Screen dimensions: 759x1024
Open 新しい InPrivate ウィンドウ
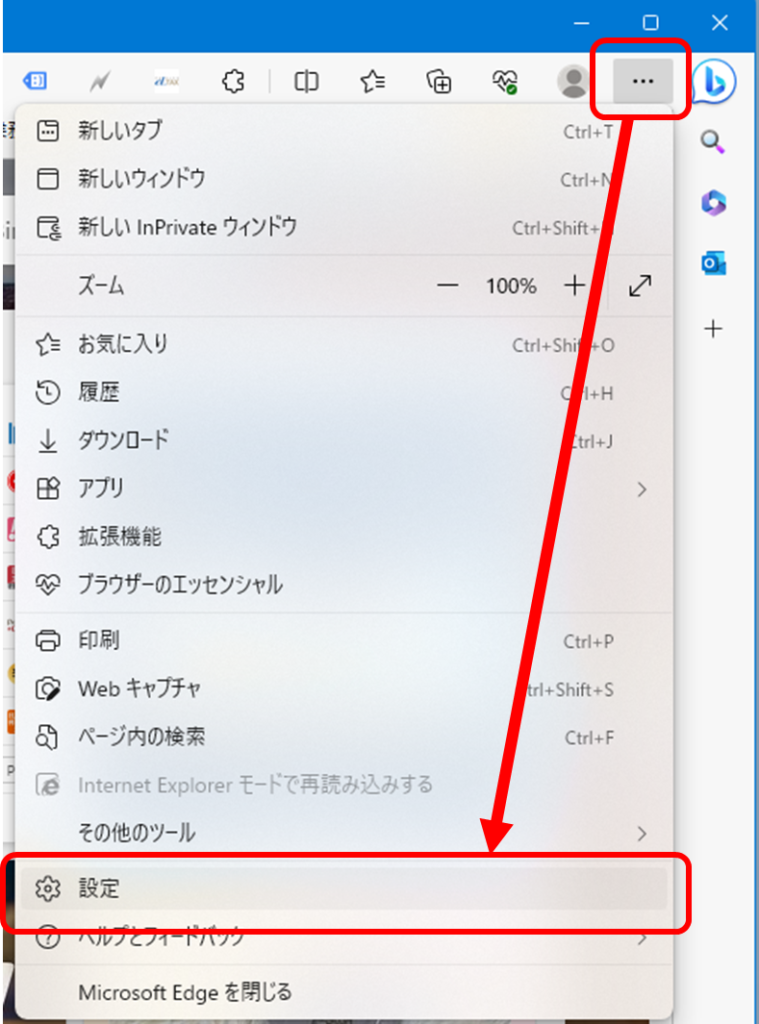coord(344,227)
